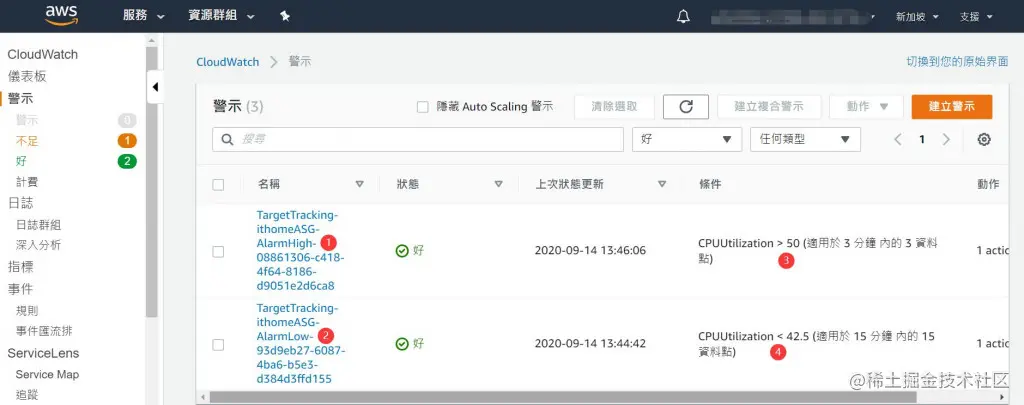Select all alarms header checkbox
Screen dimensions: 1024x405
(218, 185)
